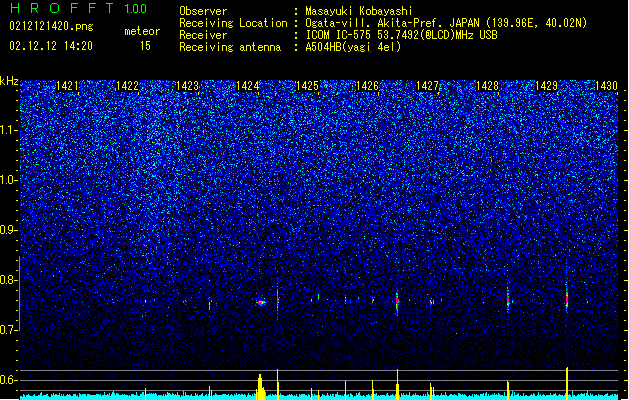Select the timestamp 02.12.12 14:20

(x=51, y=46)
